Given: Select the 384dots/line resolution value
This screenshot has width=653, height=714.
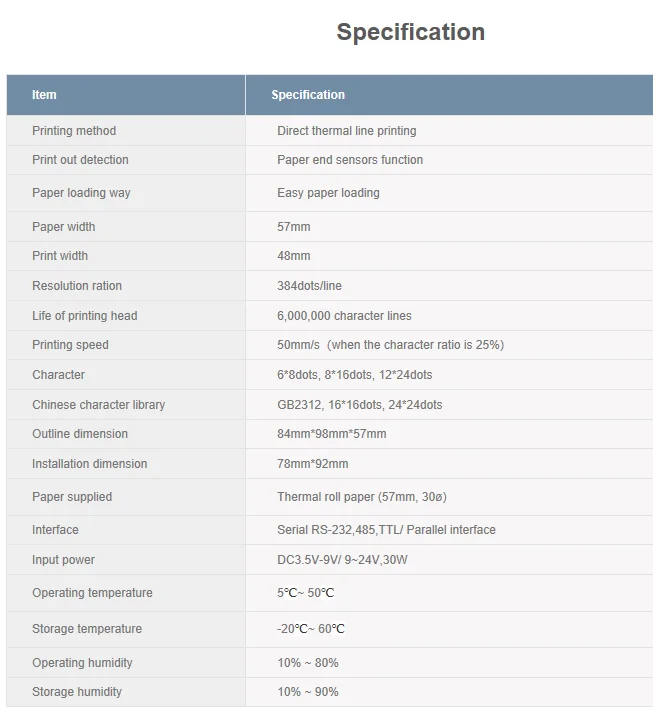Looking at the screenshot, I should 309,286.
